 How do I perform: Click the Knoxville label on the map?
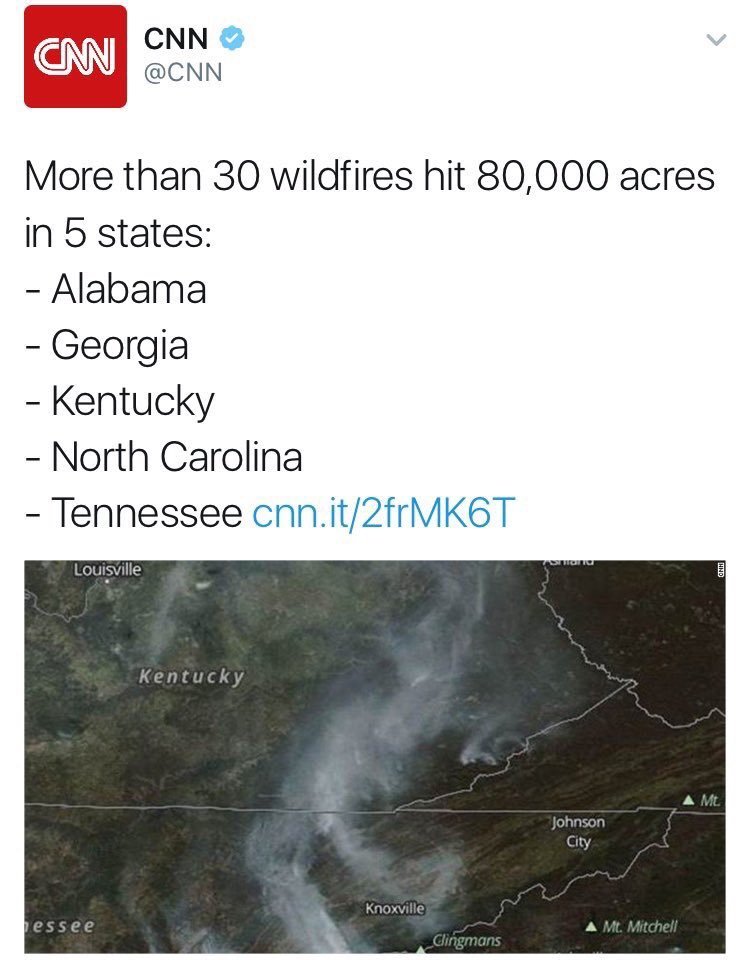tap(395, 908)
